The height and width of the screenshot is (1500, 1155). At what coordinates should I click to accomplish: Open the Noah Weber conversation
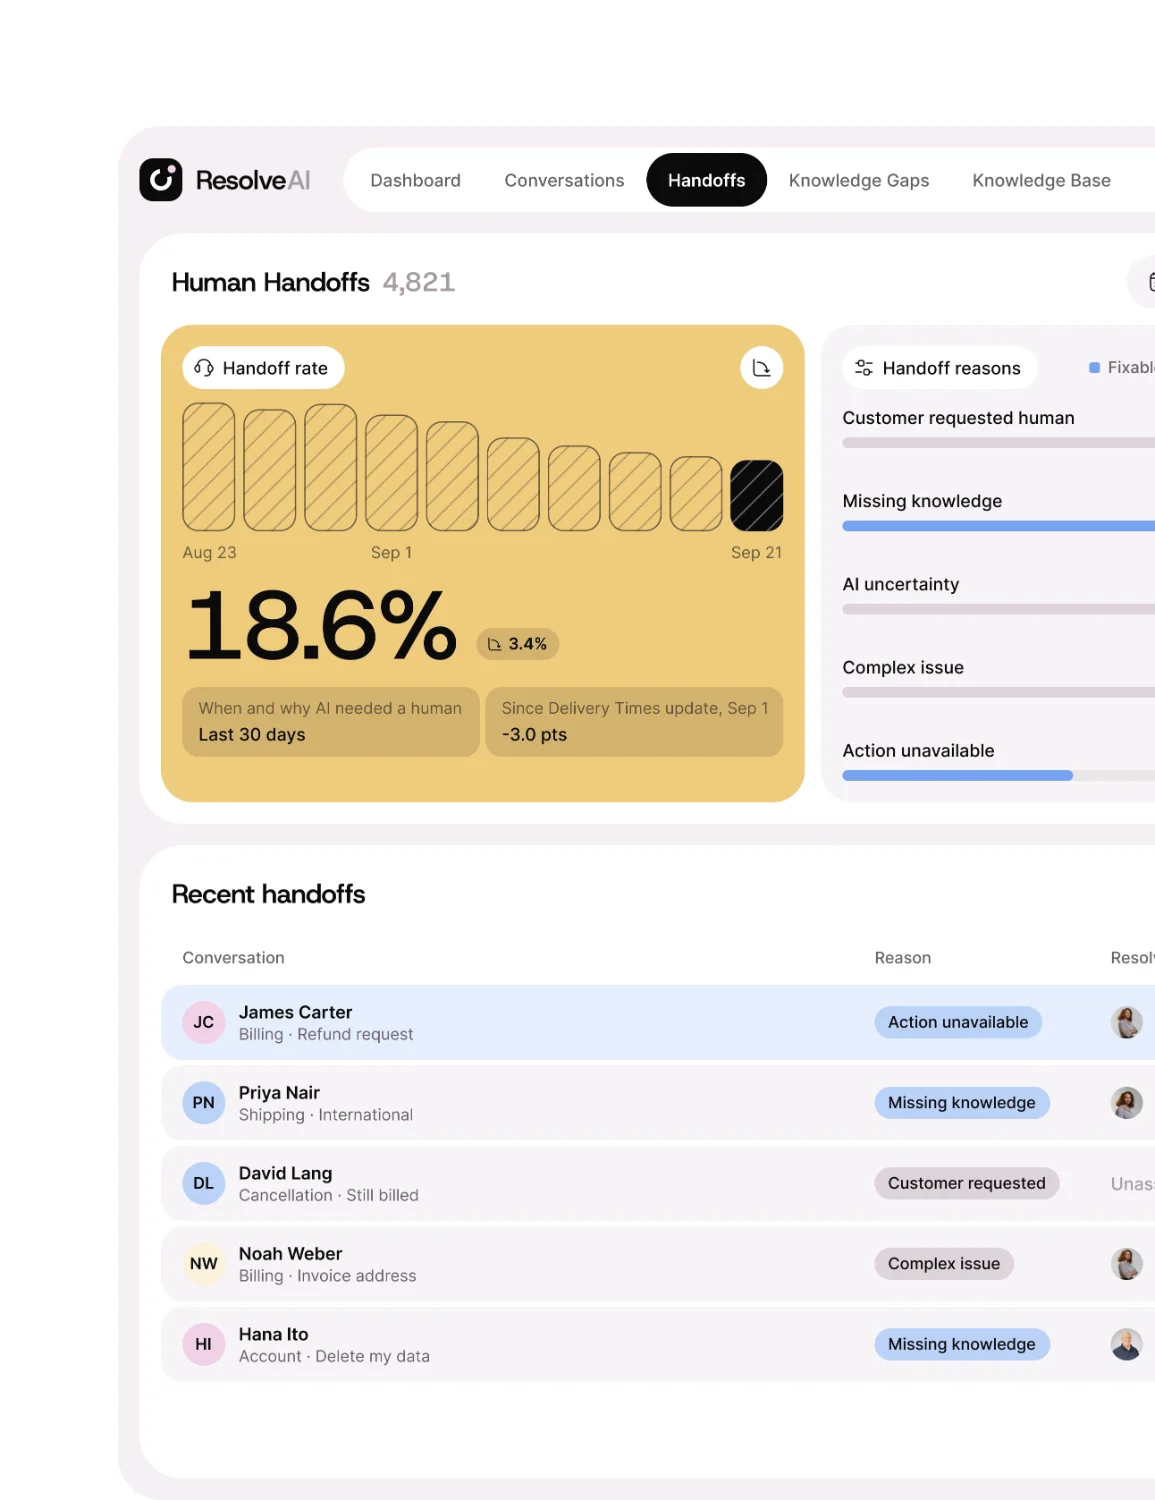click(658, 1264)
